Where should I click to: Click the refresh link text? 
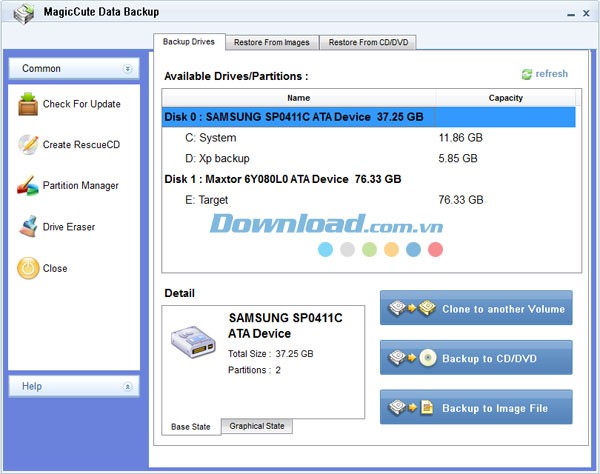551,74
